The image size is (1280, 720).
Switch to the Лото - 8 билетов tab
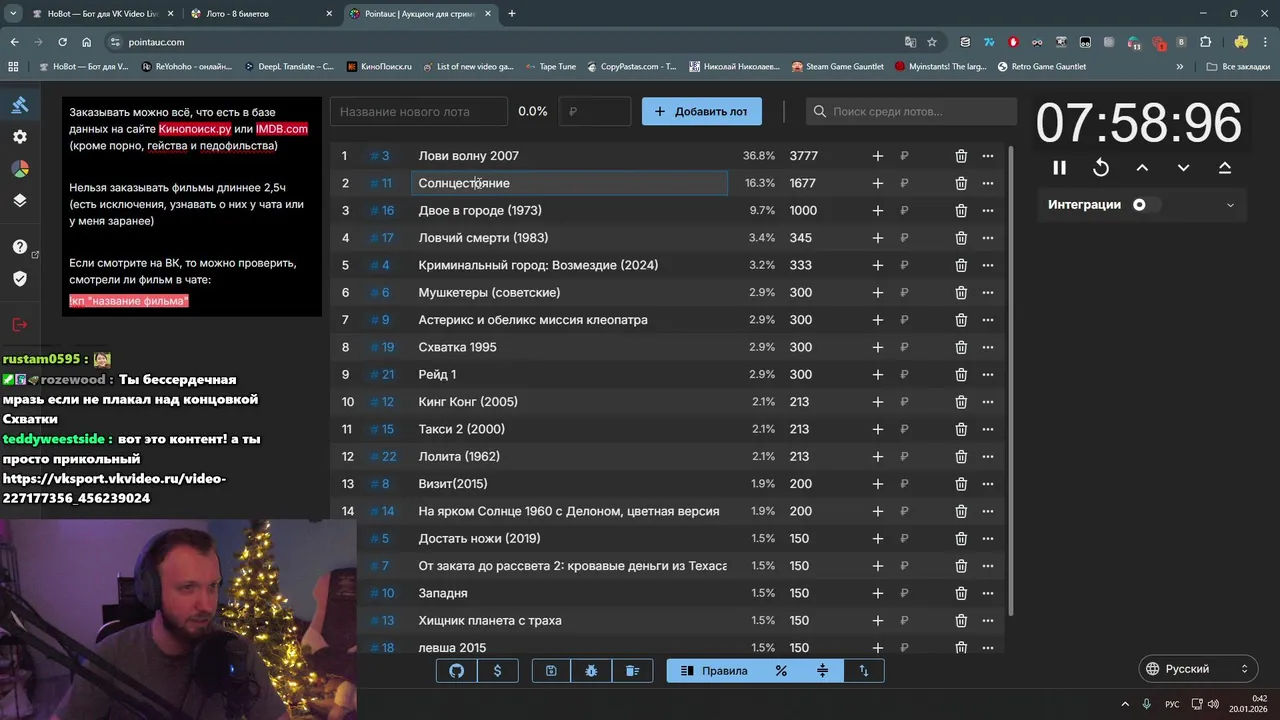tap(262, 14)
